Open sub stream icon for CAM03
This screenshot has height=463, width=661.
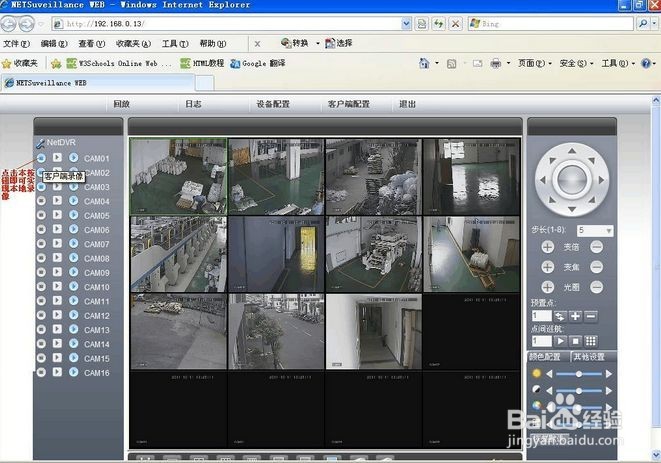(x=73, y=186)
